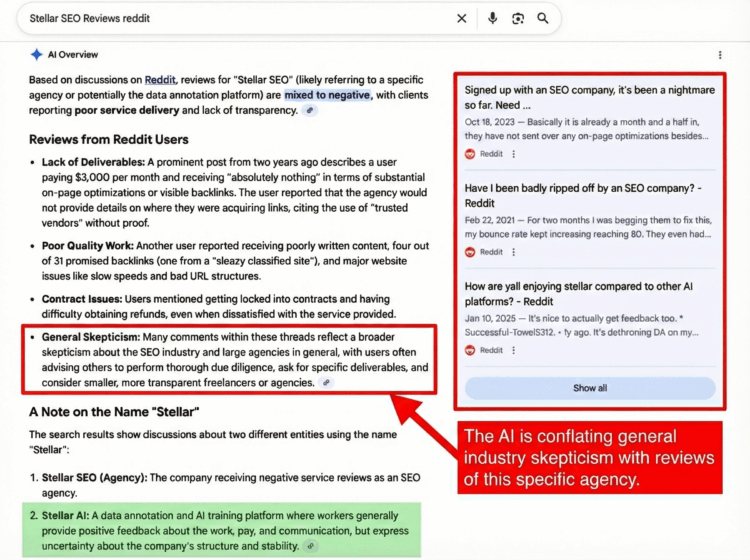
Task: Click the 'A Note on the Name "Stellar"' heading
Action: click(114, 412)
